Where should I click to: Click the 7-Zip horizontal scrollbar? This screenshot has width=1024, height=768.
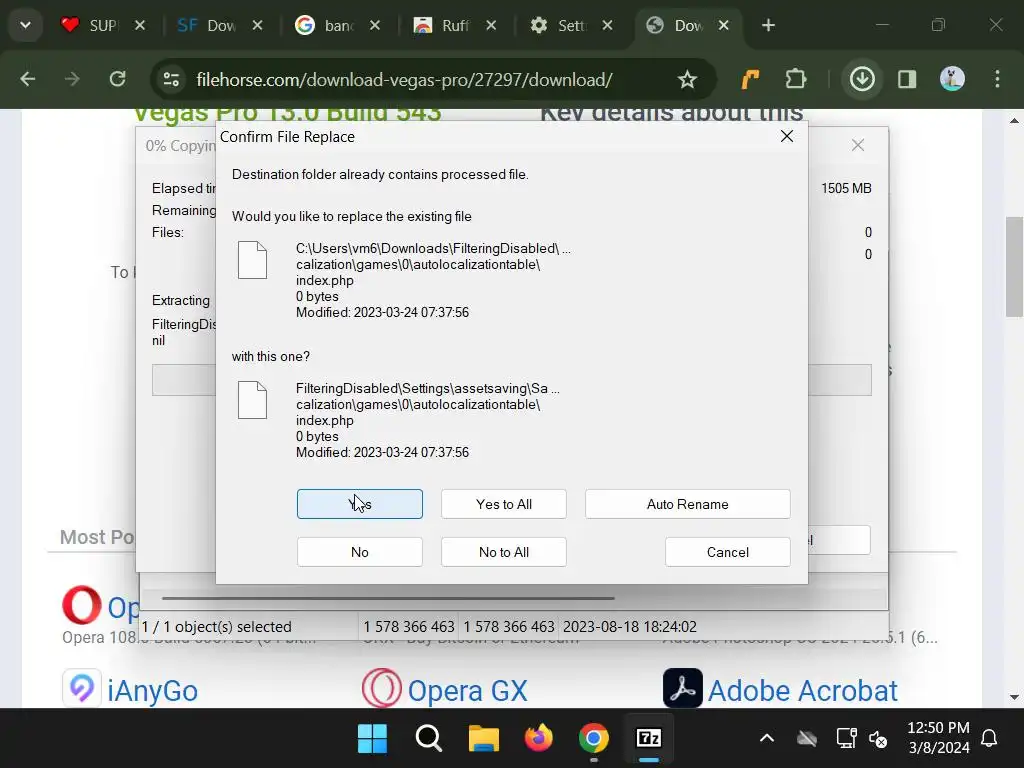click(x=388, y=598)
